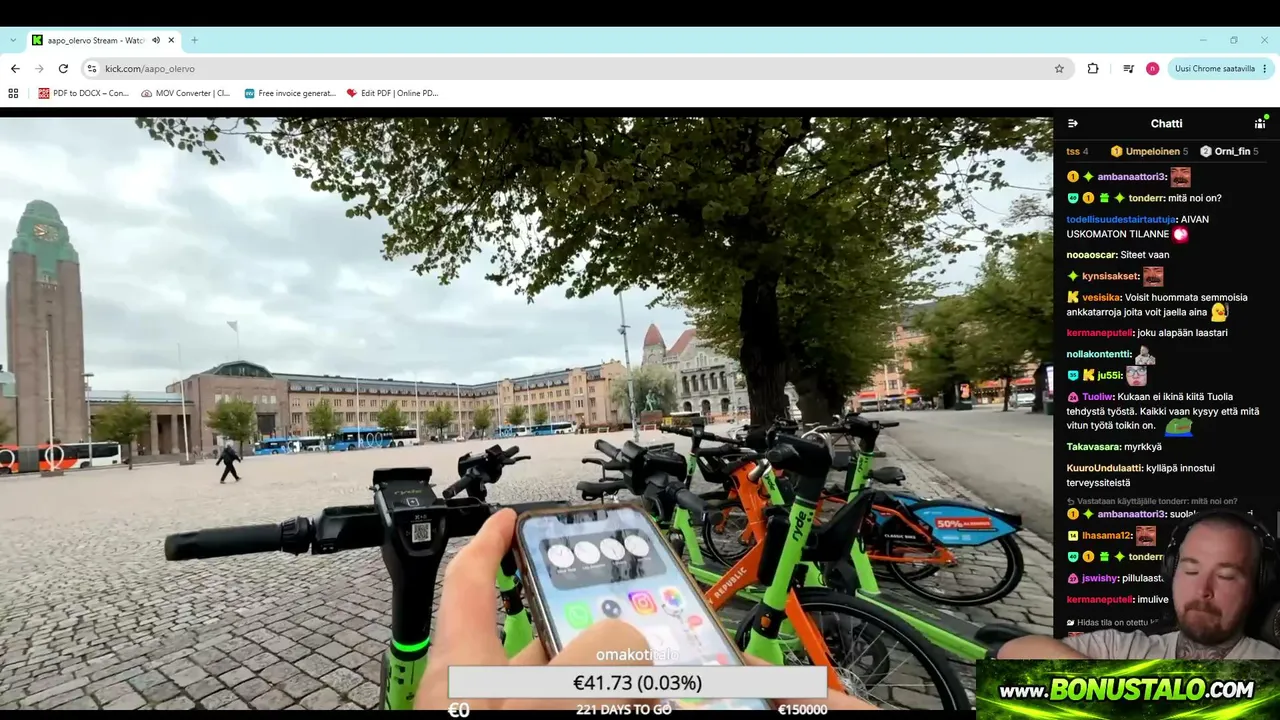This screenshot has width=1280, height=720.
Task: Click the emote next to kynsisakset's name
Action: coord(1153,276)
